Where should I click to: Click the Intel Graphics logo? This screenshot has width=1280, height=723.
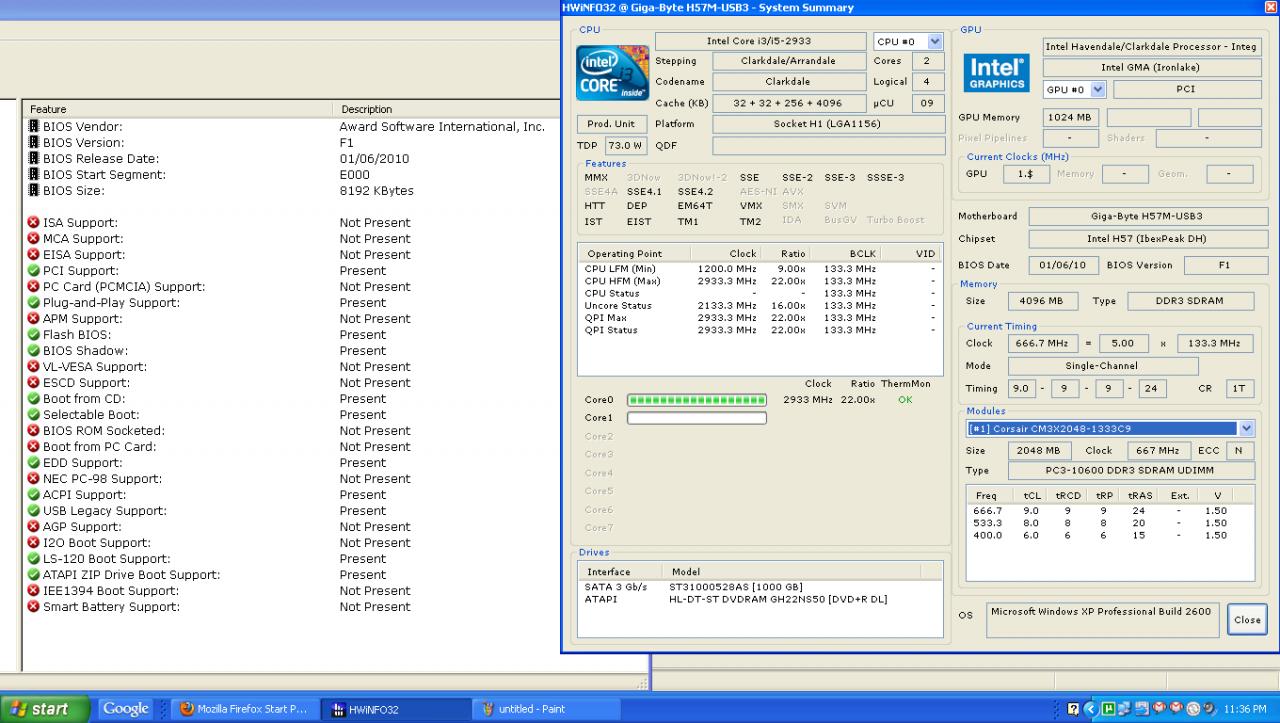pos(997,72)
